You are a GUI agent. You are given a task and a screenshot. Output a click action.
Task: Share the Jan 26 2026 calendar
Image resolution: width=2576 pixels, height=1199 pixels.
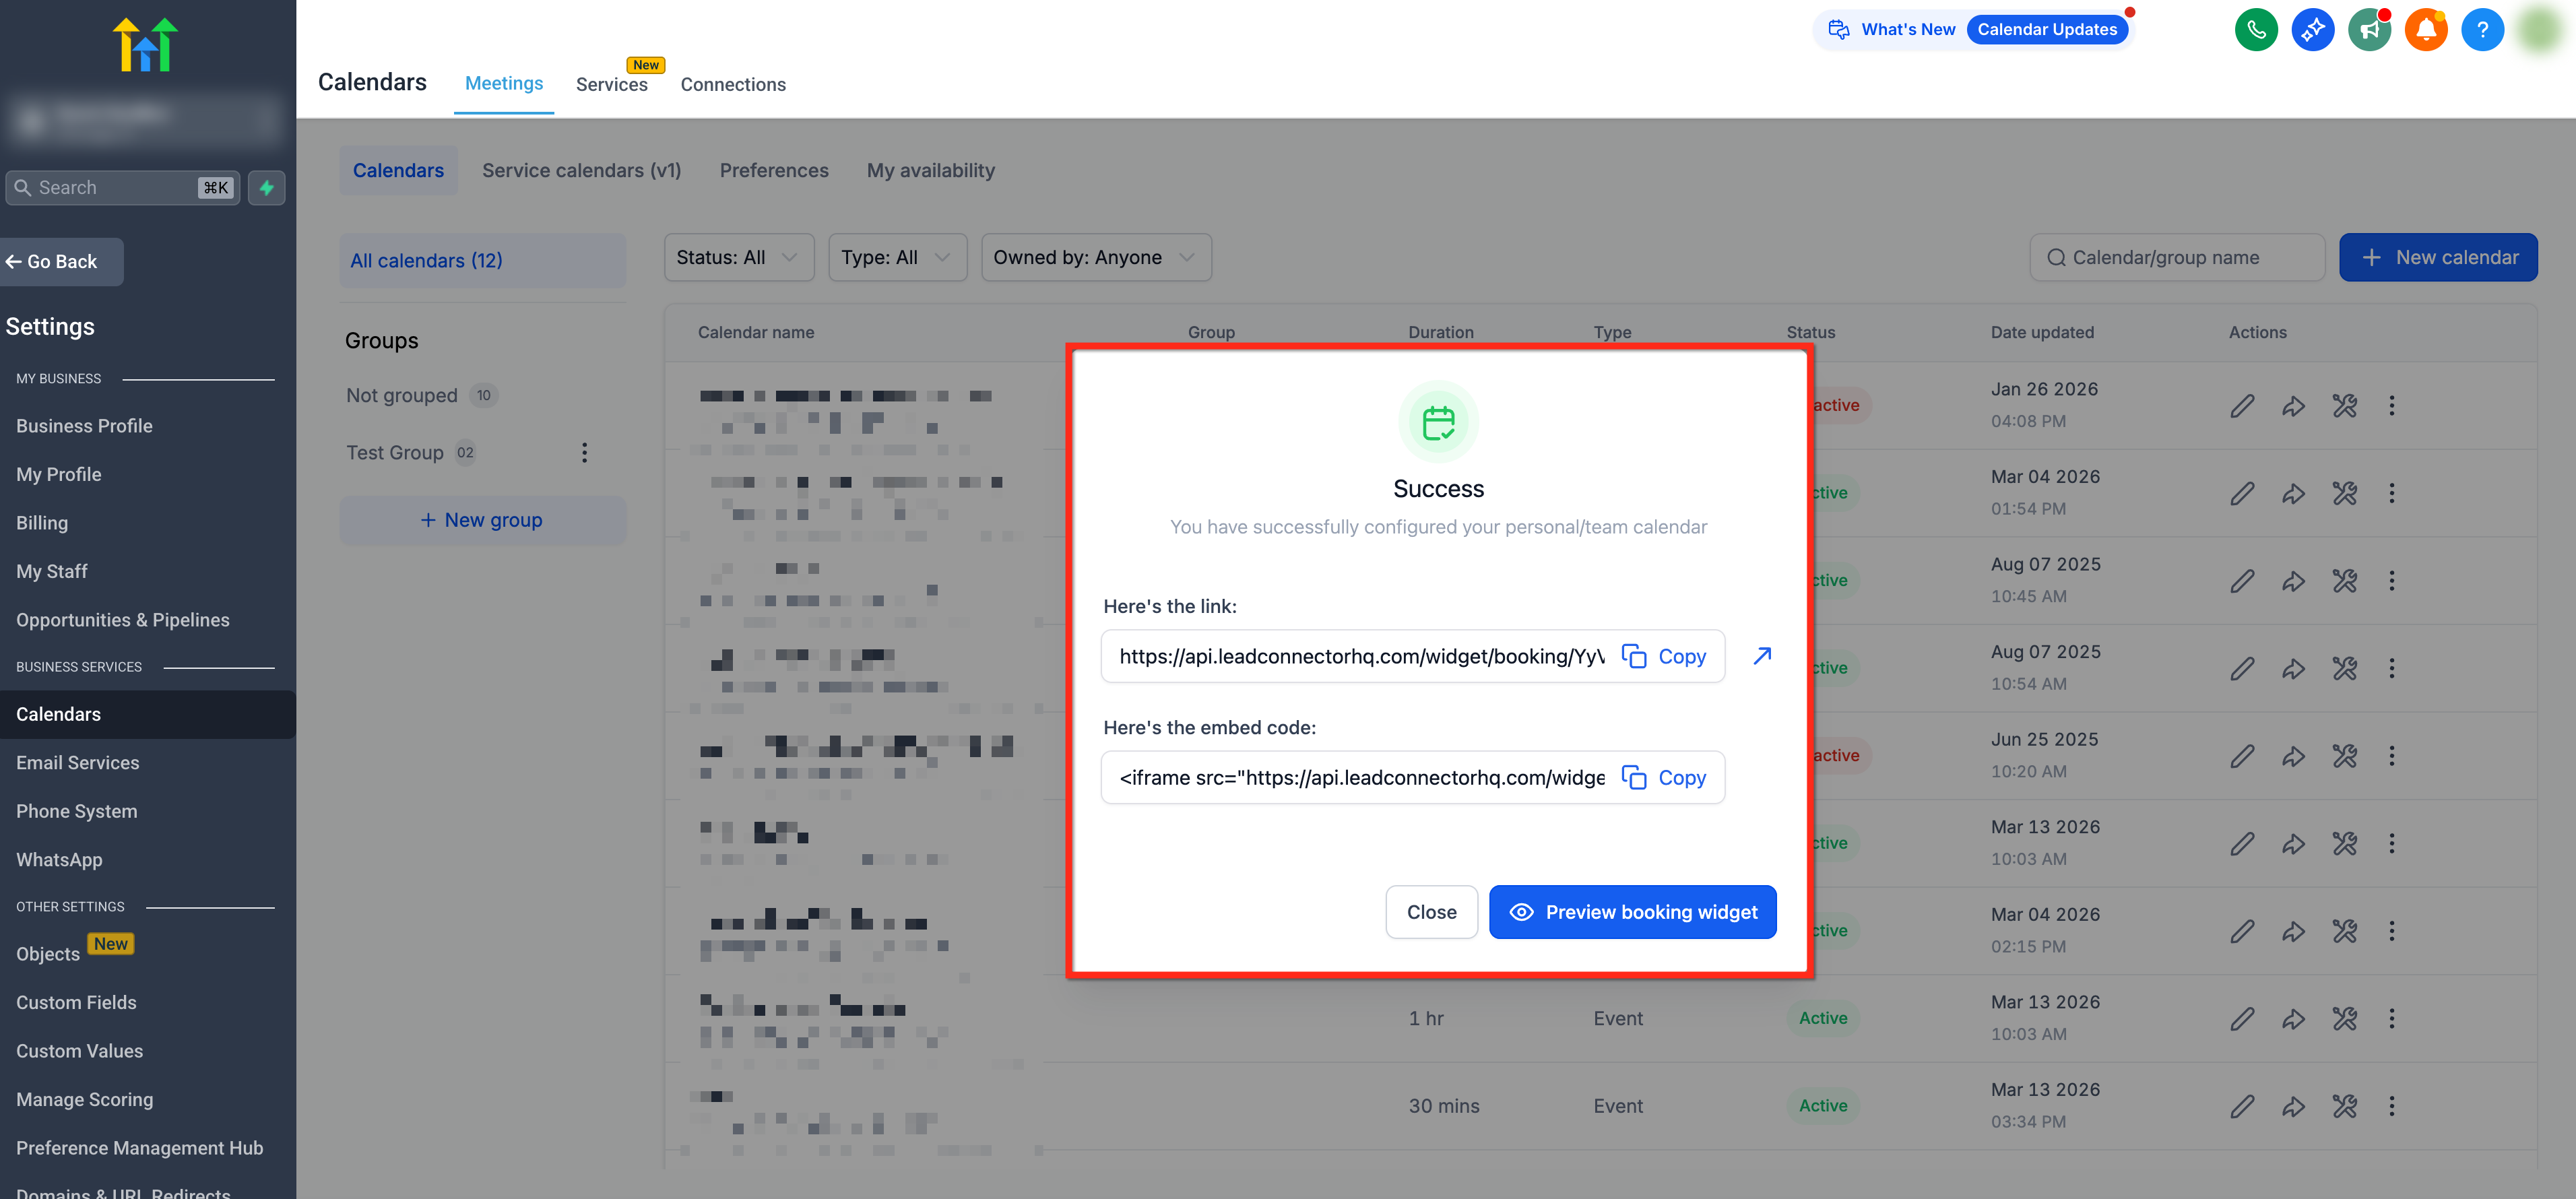[x=2293, y=406]
